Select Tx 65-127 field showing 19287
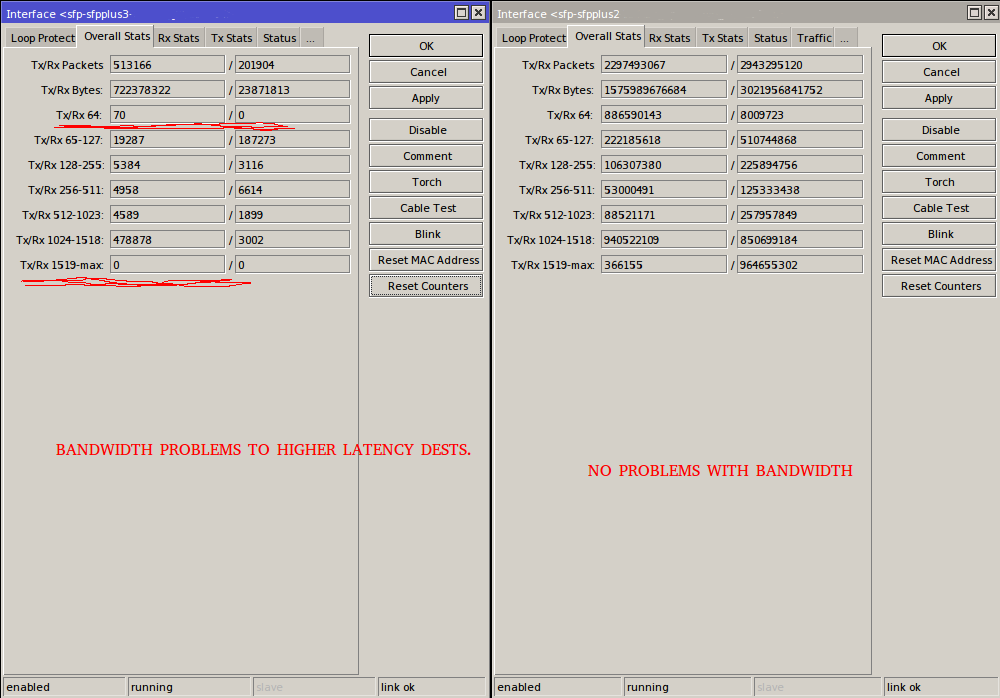The image size is (1000, 698). tap(167, 139)
